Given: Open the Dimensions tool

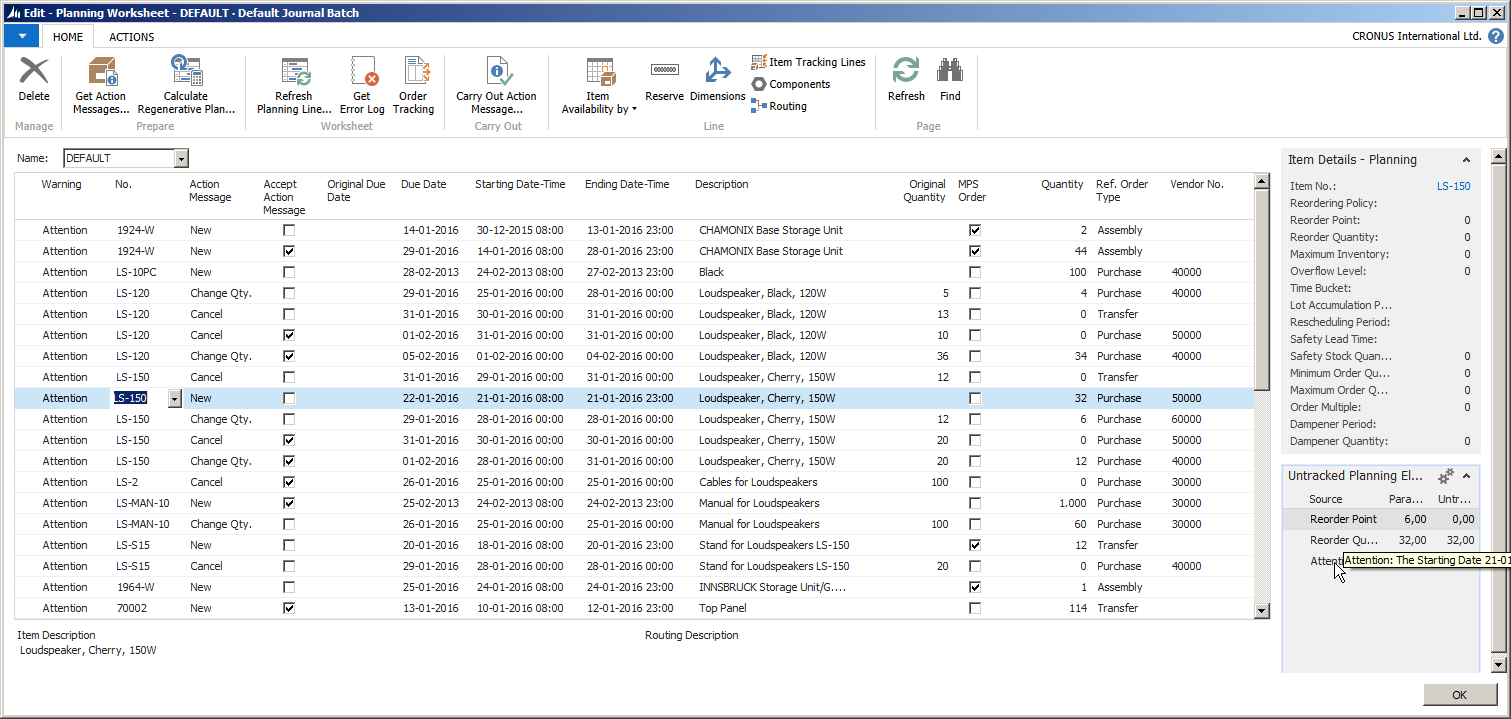Looking at the screenshot, I should click(717, 72).
